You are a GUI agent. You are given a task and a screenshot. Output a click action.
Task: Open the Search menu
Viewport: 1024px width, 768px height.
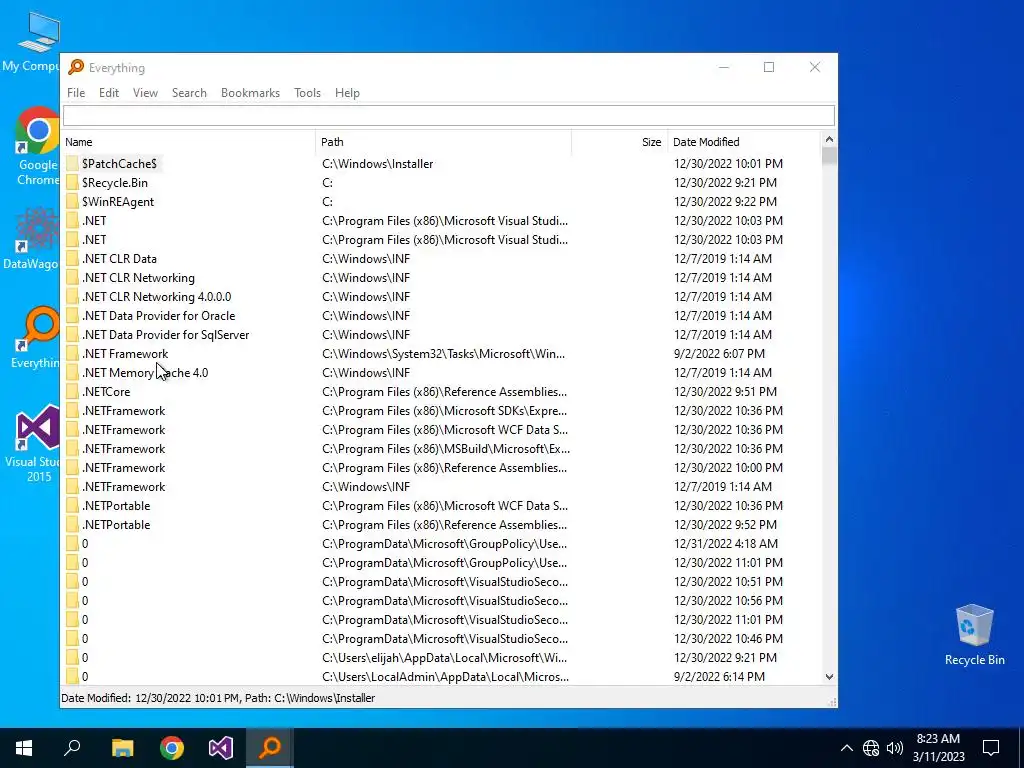[x=189, y=93]
